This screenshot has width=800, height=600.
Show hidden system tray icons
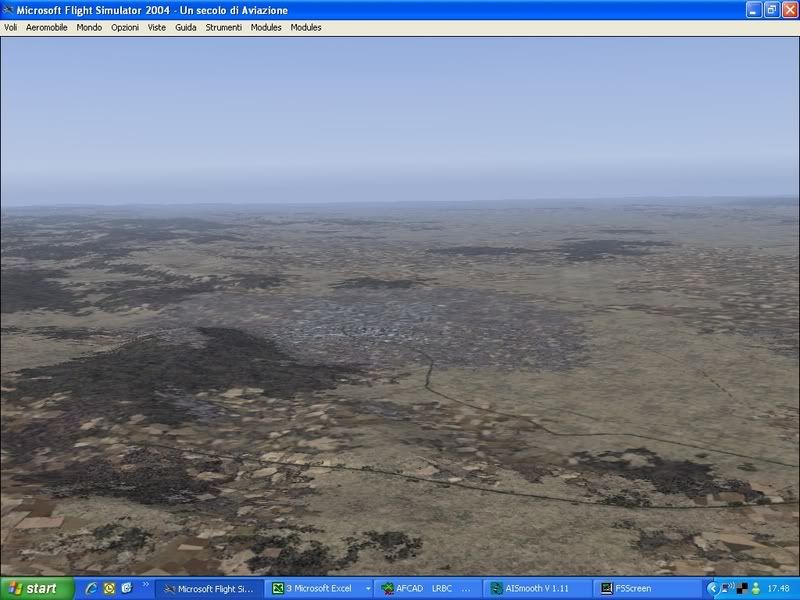(712, 589)
